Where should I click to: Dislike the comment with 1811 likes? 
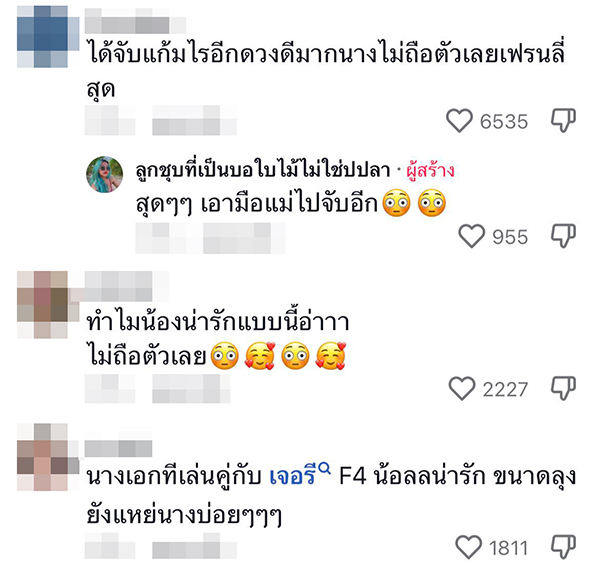[x=563, y=547]
